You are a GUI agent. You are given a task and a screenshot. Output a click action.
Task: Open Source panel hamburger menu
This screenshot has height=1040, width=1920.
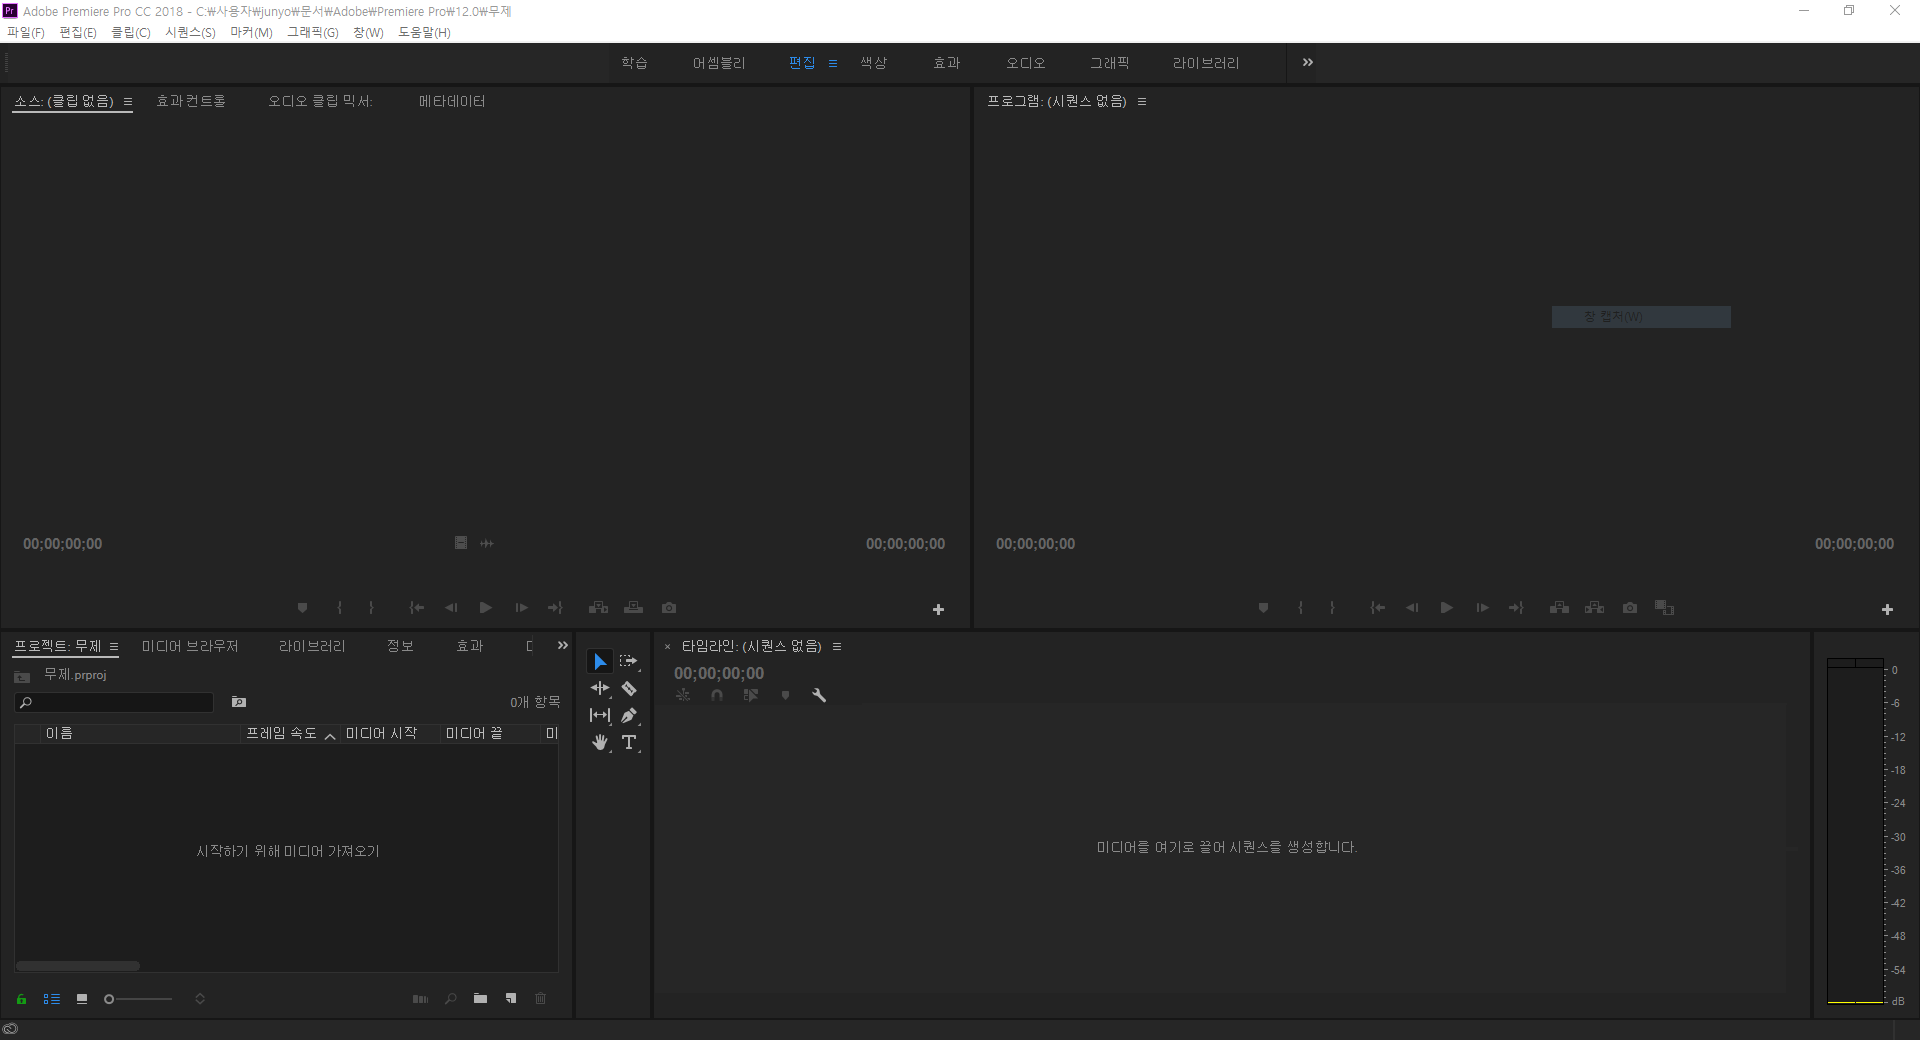(128, 102)
